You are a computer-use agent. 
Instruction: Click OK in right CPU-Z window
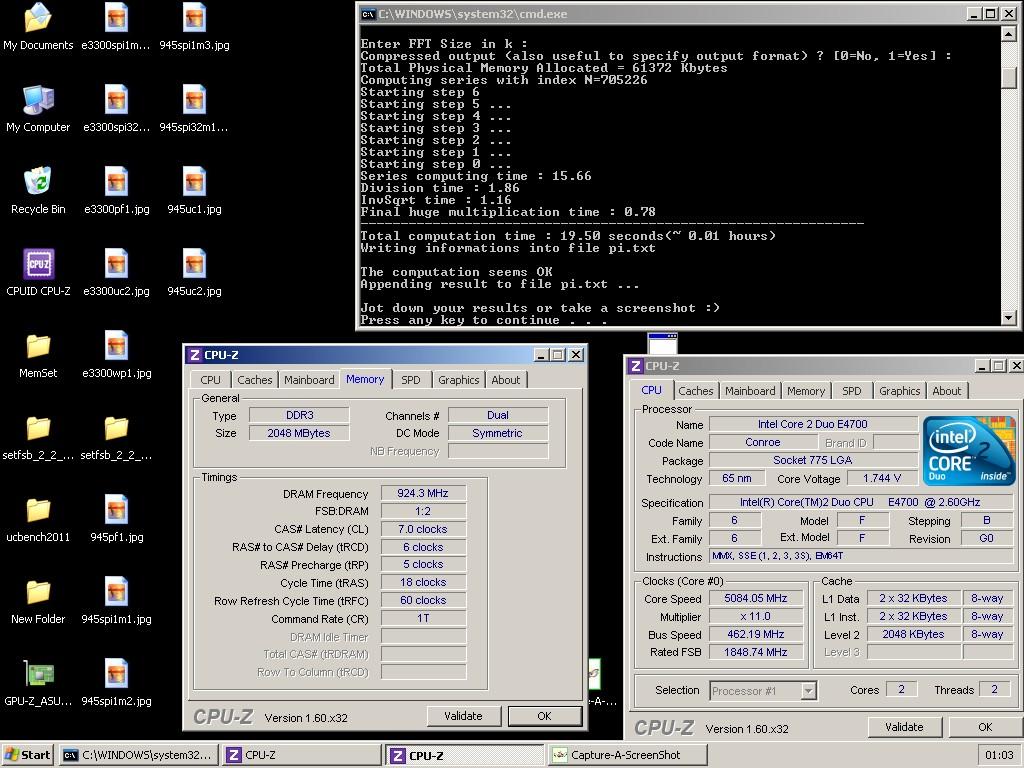[x=985, y=727]
